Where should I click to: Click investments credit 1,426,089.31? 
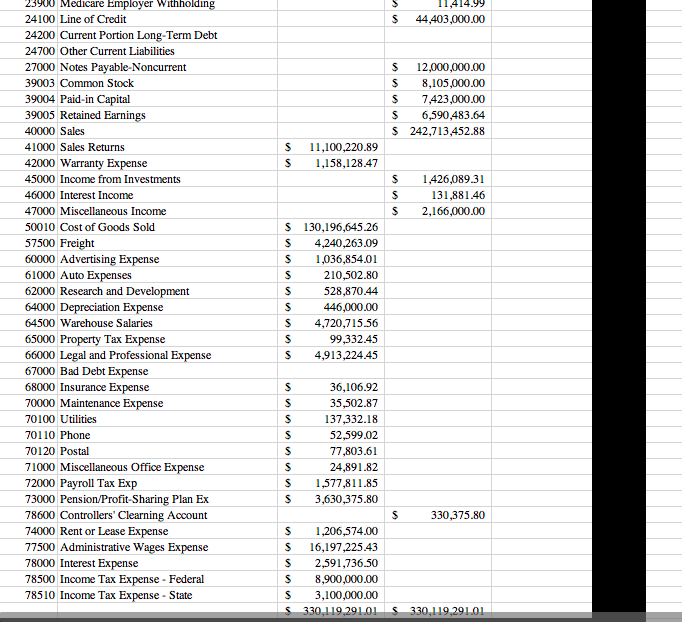click(453, 179)
